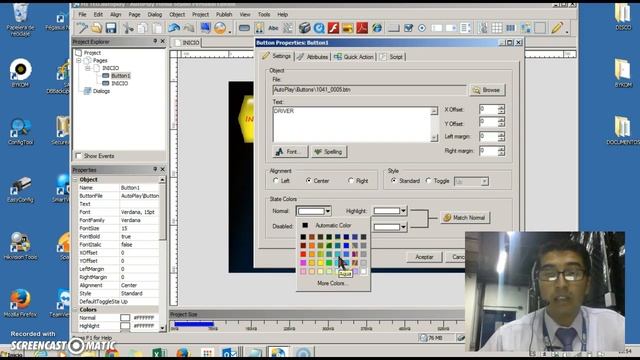Screen dimensions: 640x360
Task: Pick the Automatic Color black swatch
Action: pyautogui.click(x=305, y=225)
